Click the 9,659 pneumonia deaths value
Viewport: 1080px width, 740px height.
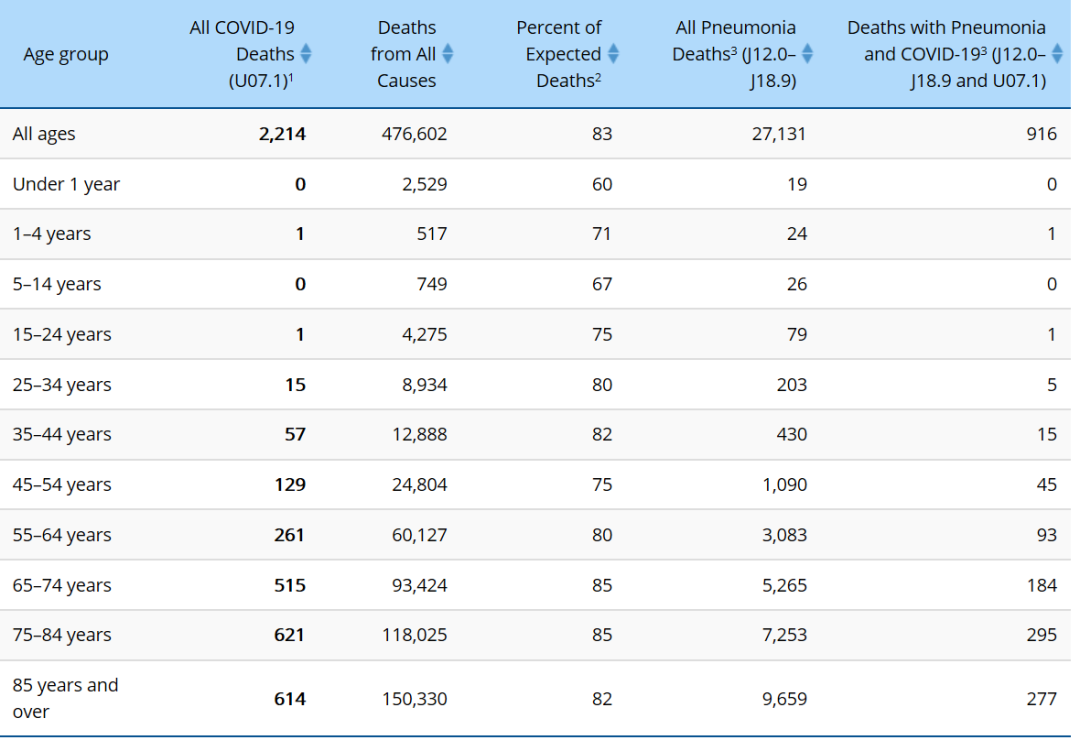tap(785, 699)
